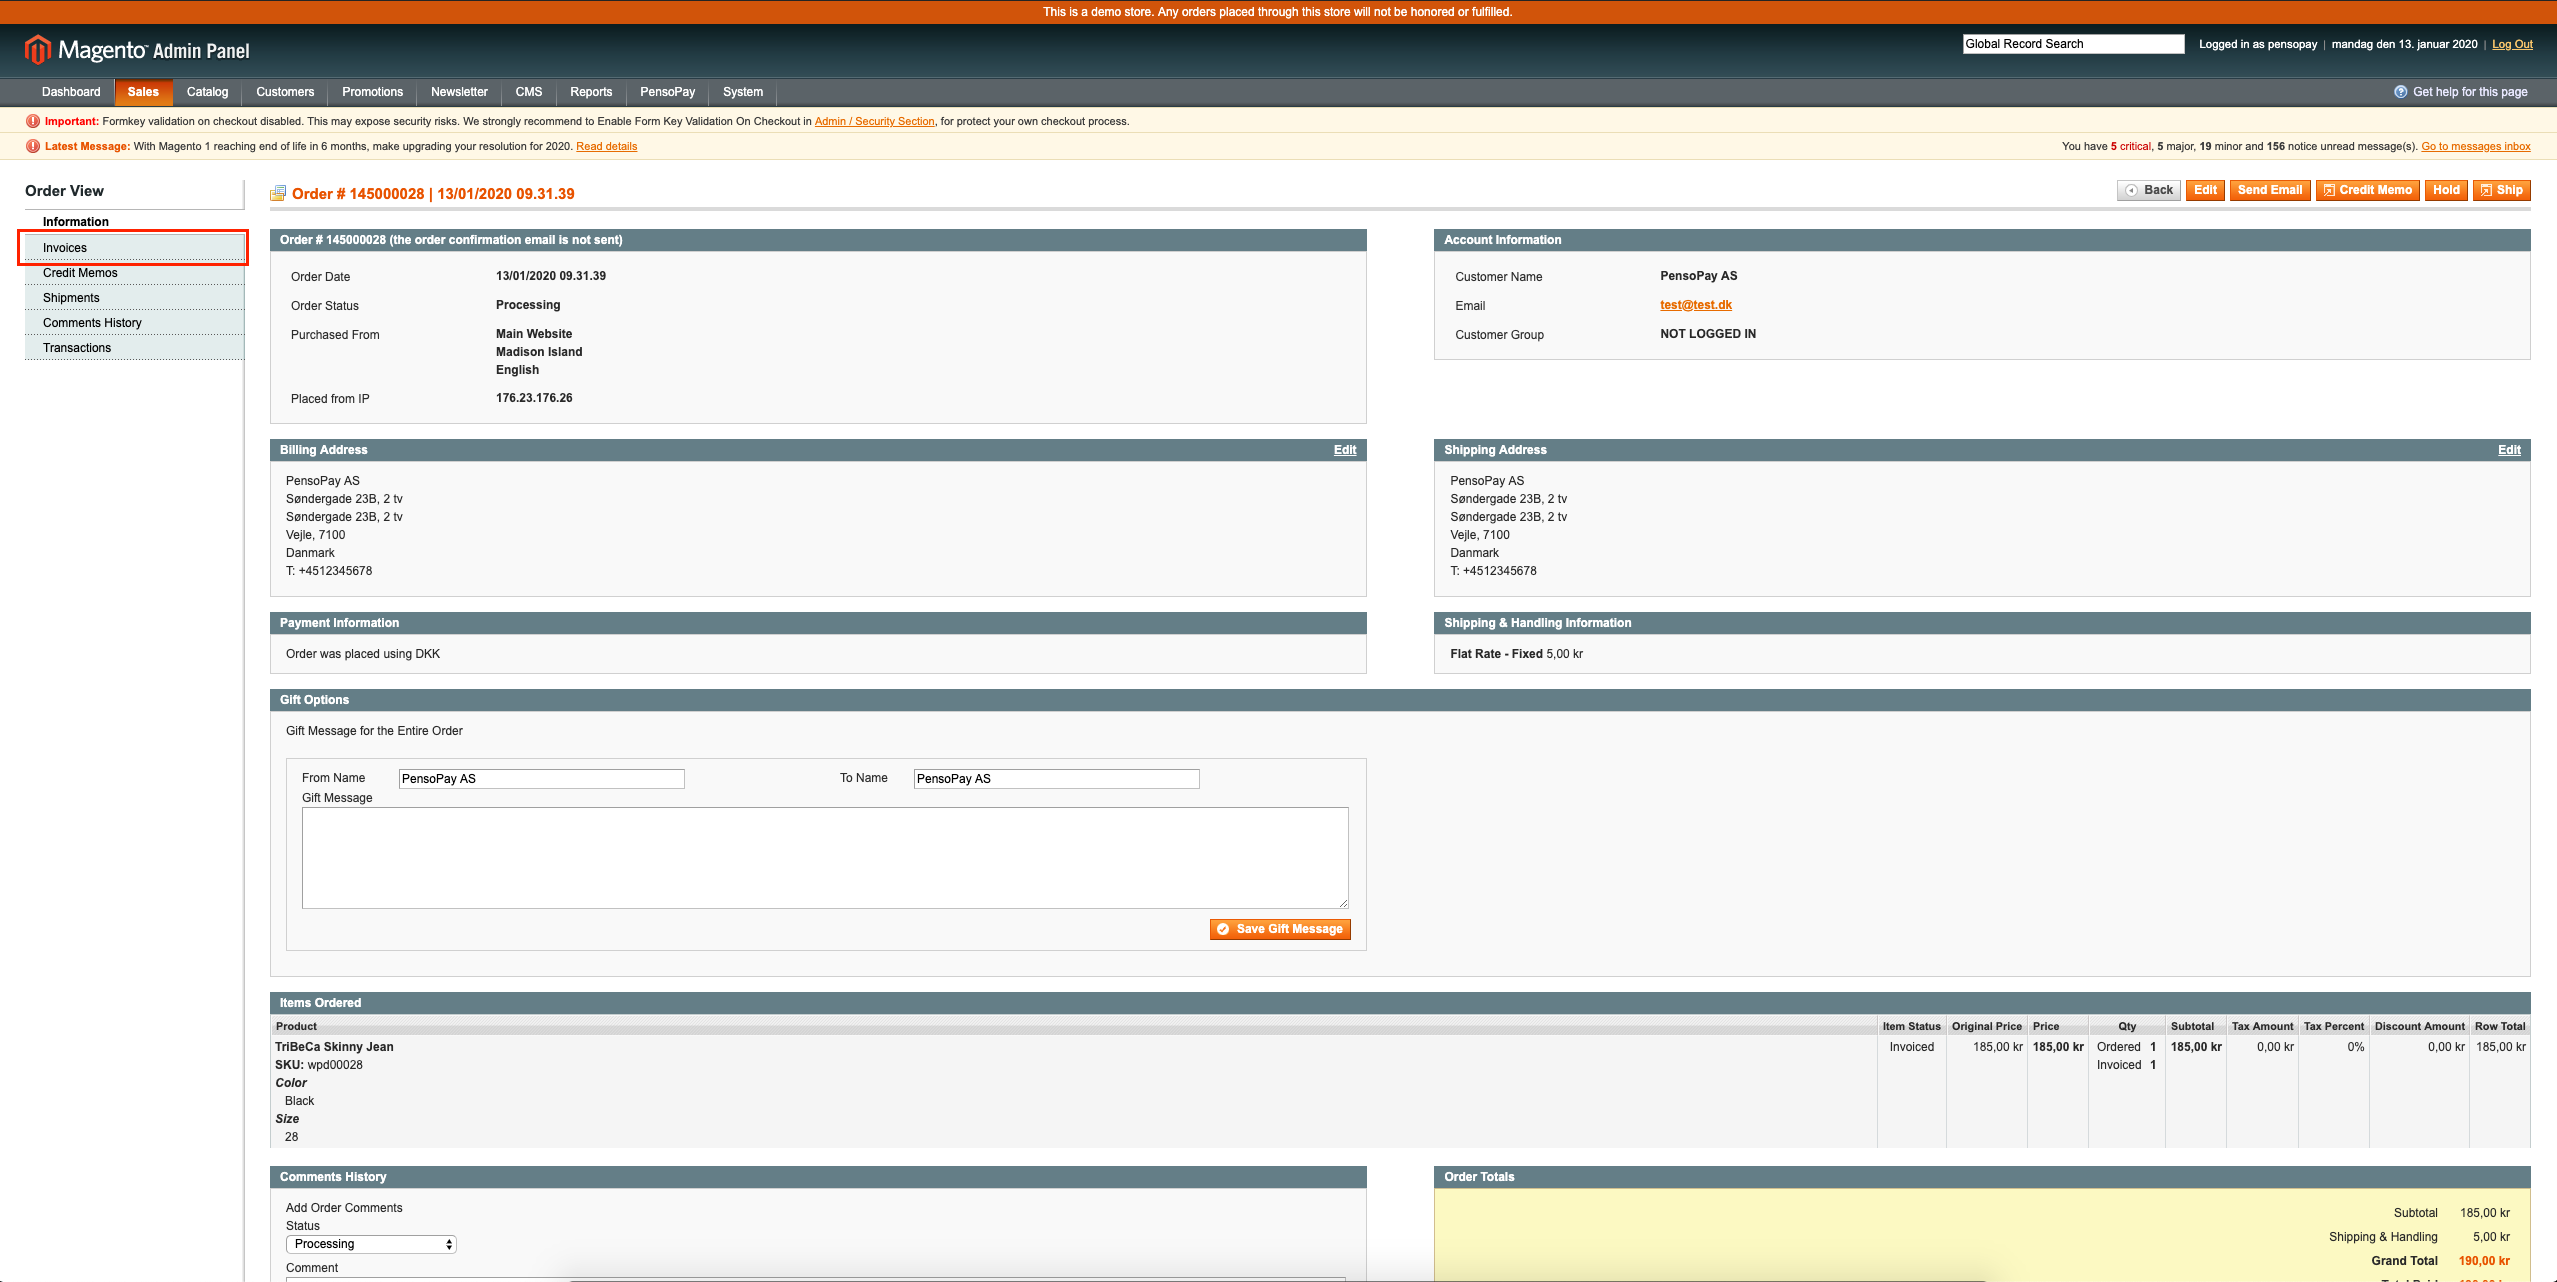Click the Flat Rate - Fixed shipping text

[x=1496, y=654]
